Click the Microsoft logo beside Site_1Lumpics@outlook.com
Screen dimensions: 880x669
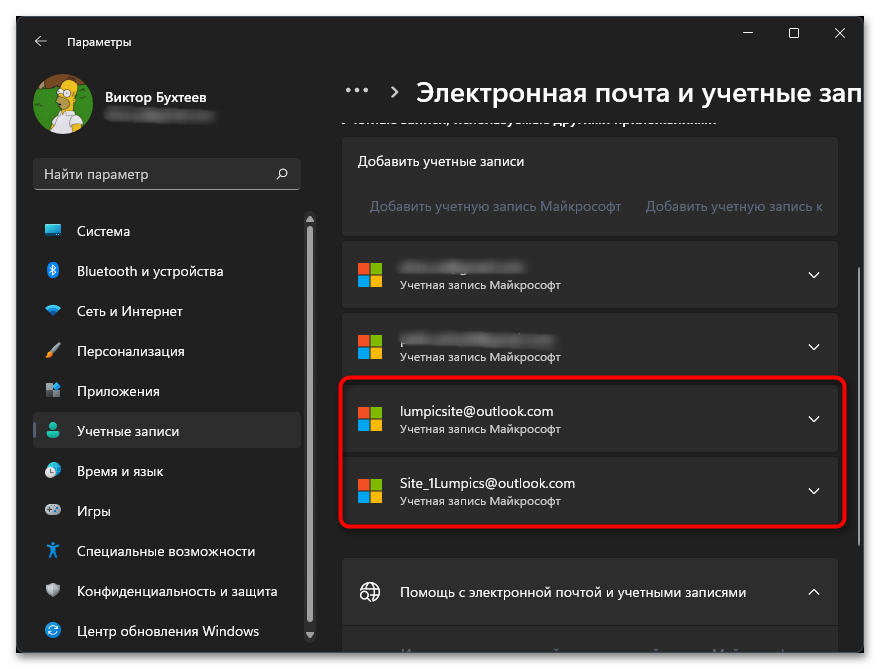(x=370, y=491)
